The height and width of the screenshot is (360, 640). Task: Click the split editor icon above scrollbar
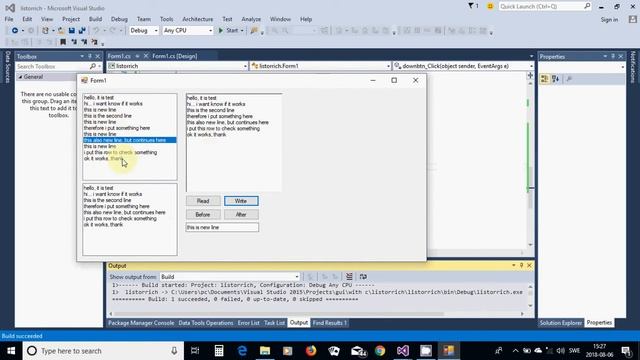[530, 76]
